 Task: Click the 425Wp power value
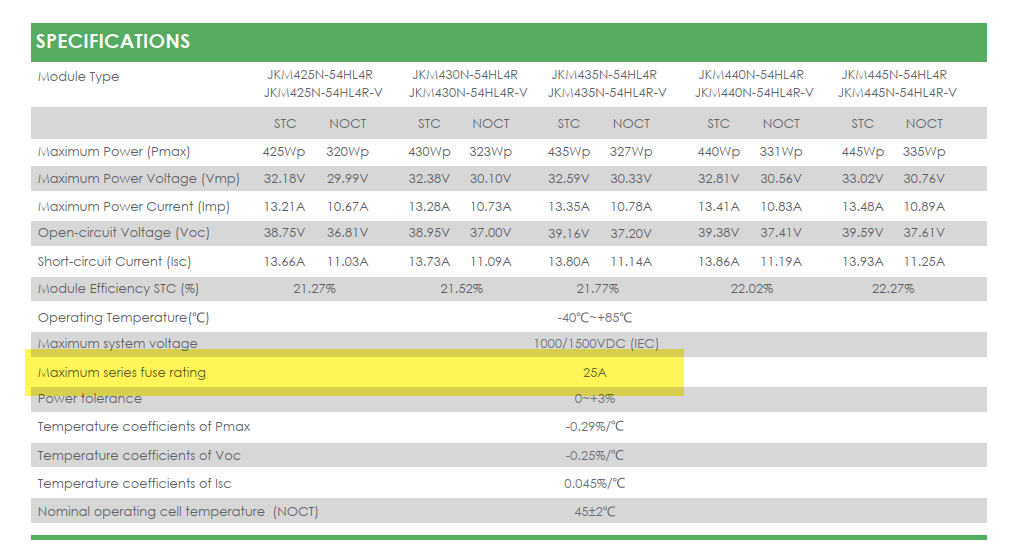pyautogui.click(x=284, y=151)
